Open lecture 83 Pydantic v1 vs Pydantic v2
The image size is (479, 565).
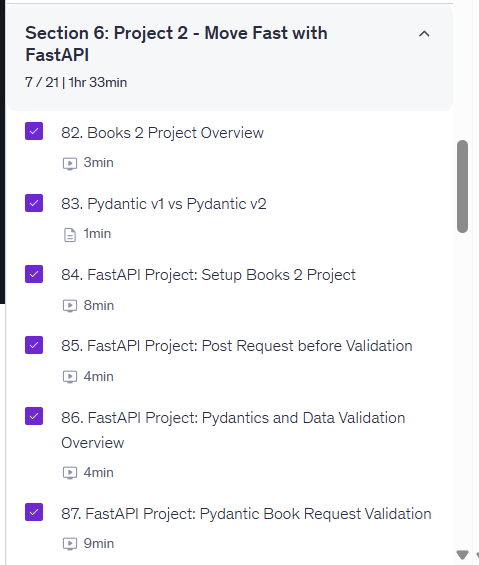pyautogui.click(x=164, y=204)
